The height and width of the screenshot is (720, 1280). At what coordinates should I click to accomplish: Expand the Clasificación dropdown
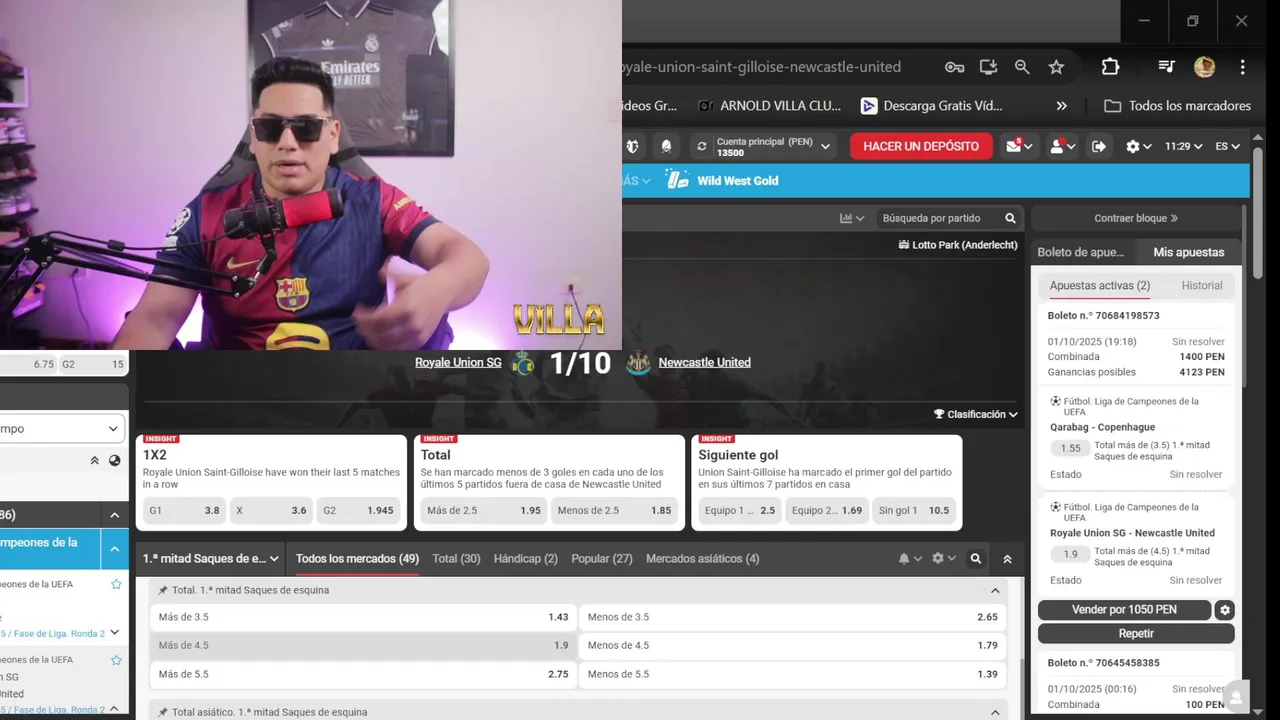pos(976,414)
